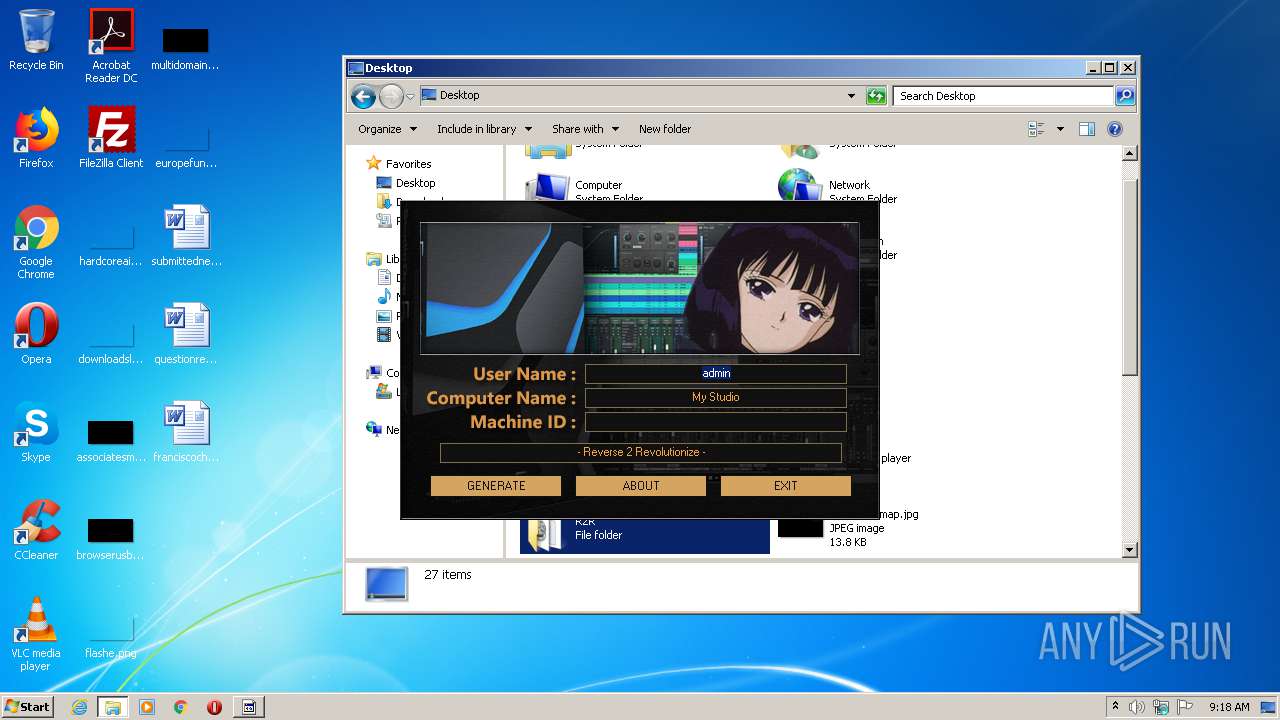The width and height of the screenshot is (1280, 720).
Task: Expand the address bar history dropdown
Action: pos(851,96)
